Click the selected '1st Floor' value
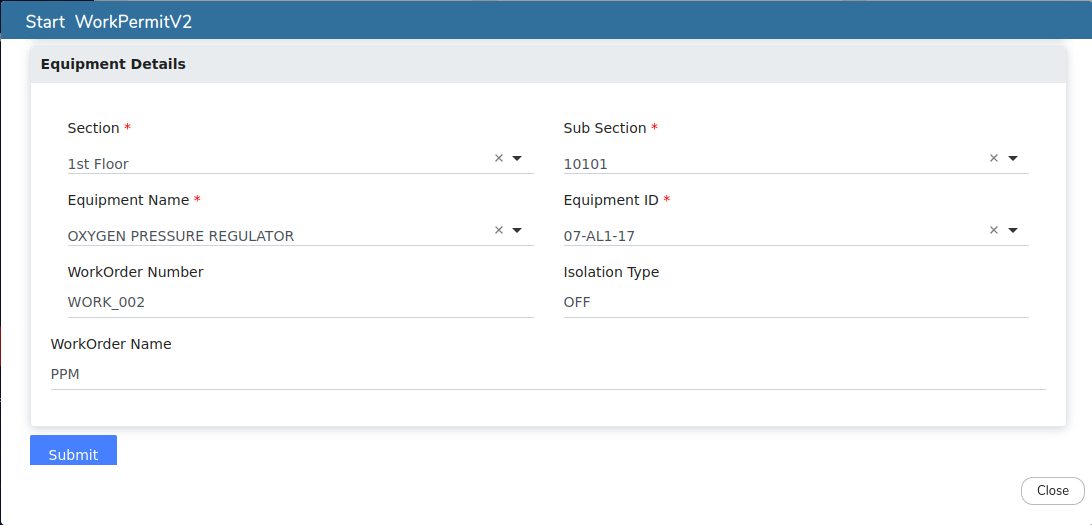Screen dimensions: 1092x525 coord(98,164)
